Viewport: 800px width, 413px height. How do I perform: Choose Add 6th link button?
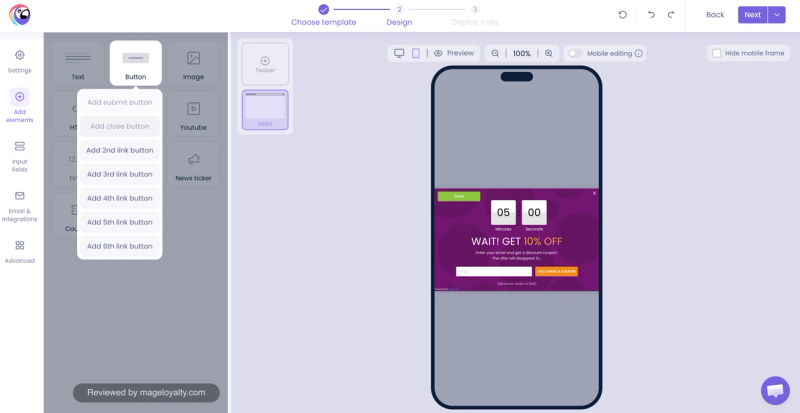(x=120, y=246)
